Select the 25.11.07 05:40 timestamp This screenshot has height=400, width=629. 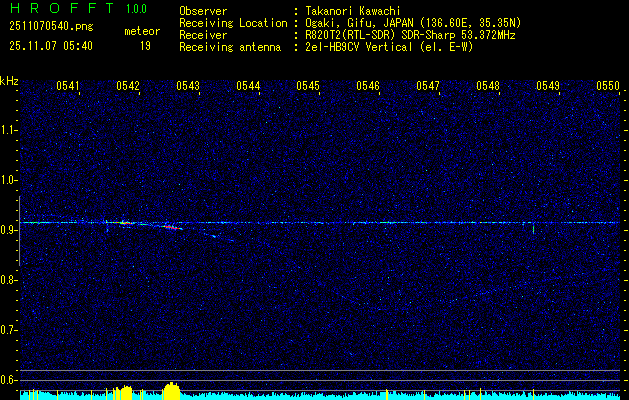[x=50, y=45]
